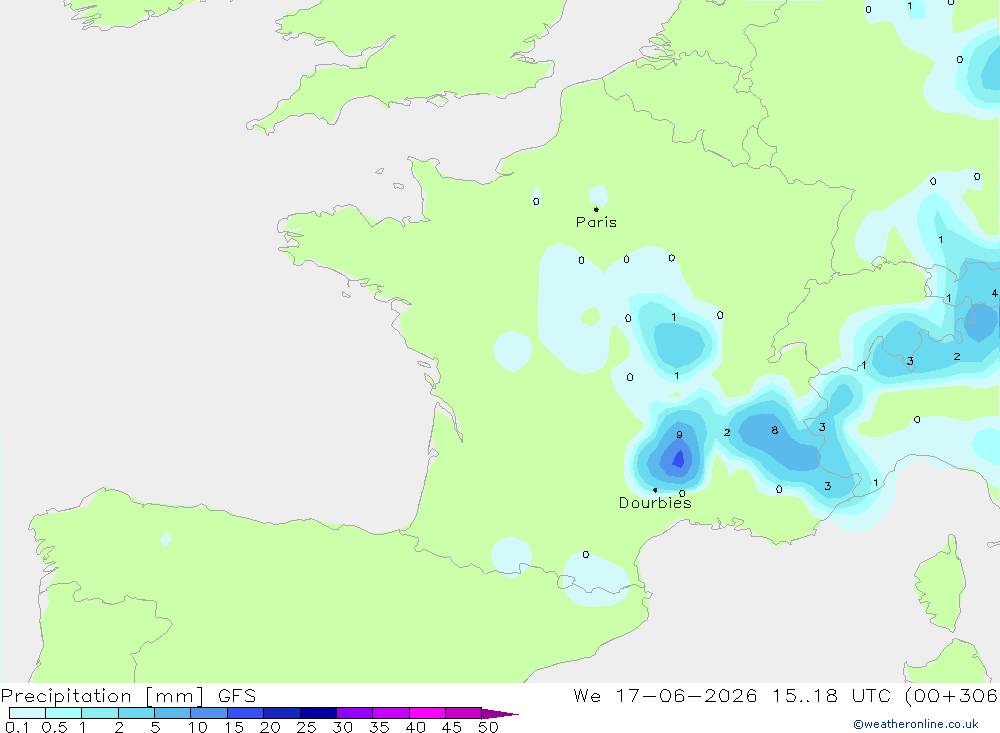Select the Paris city label
Screen dimensions: 1000x733
596,222
